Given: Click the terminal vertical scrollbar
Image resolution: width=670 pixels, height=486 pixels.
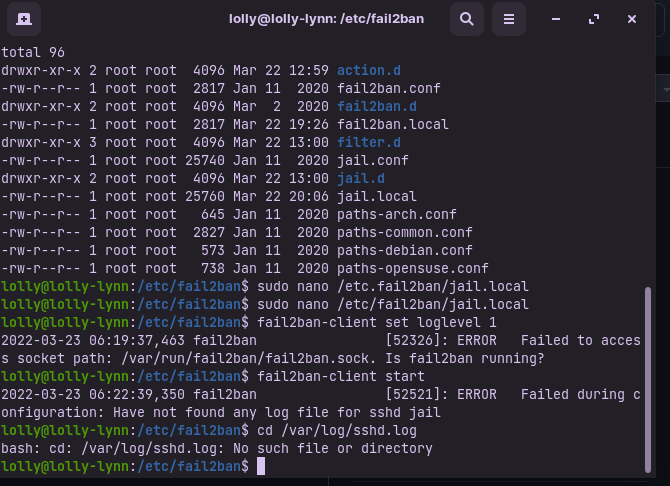Looking at the screenshot, I should tap(648, 380).
